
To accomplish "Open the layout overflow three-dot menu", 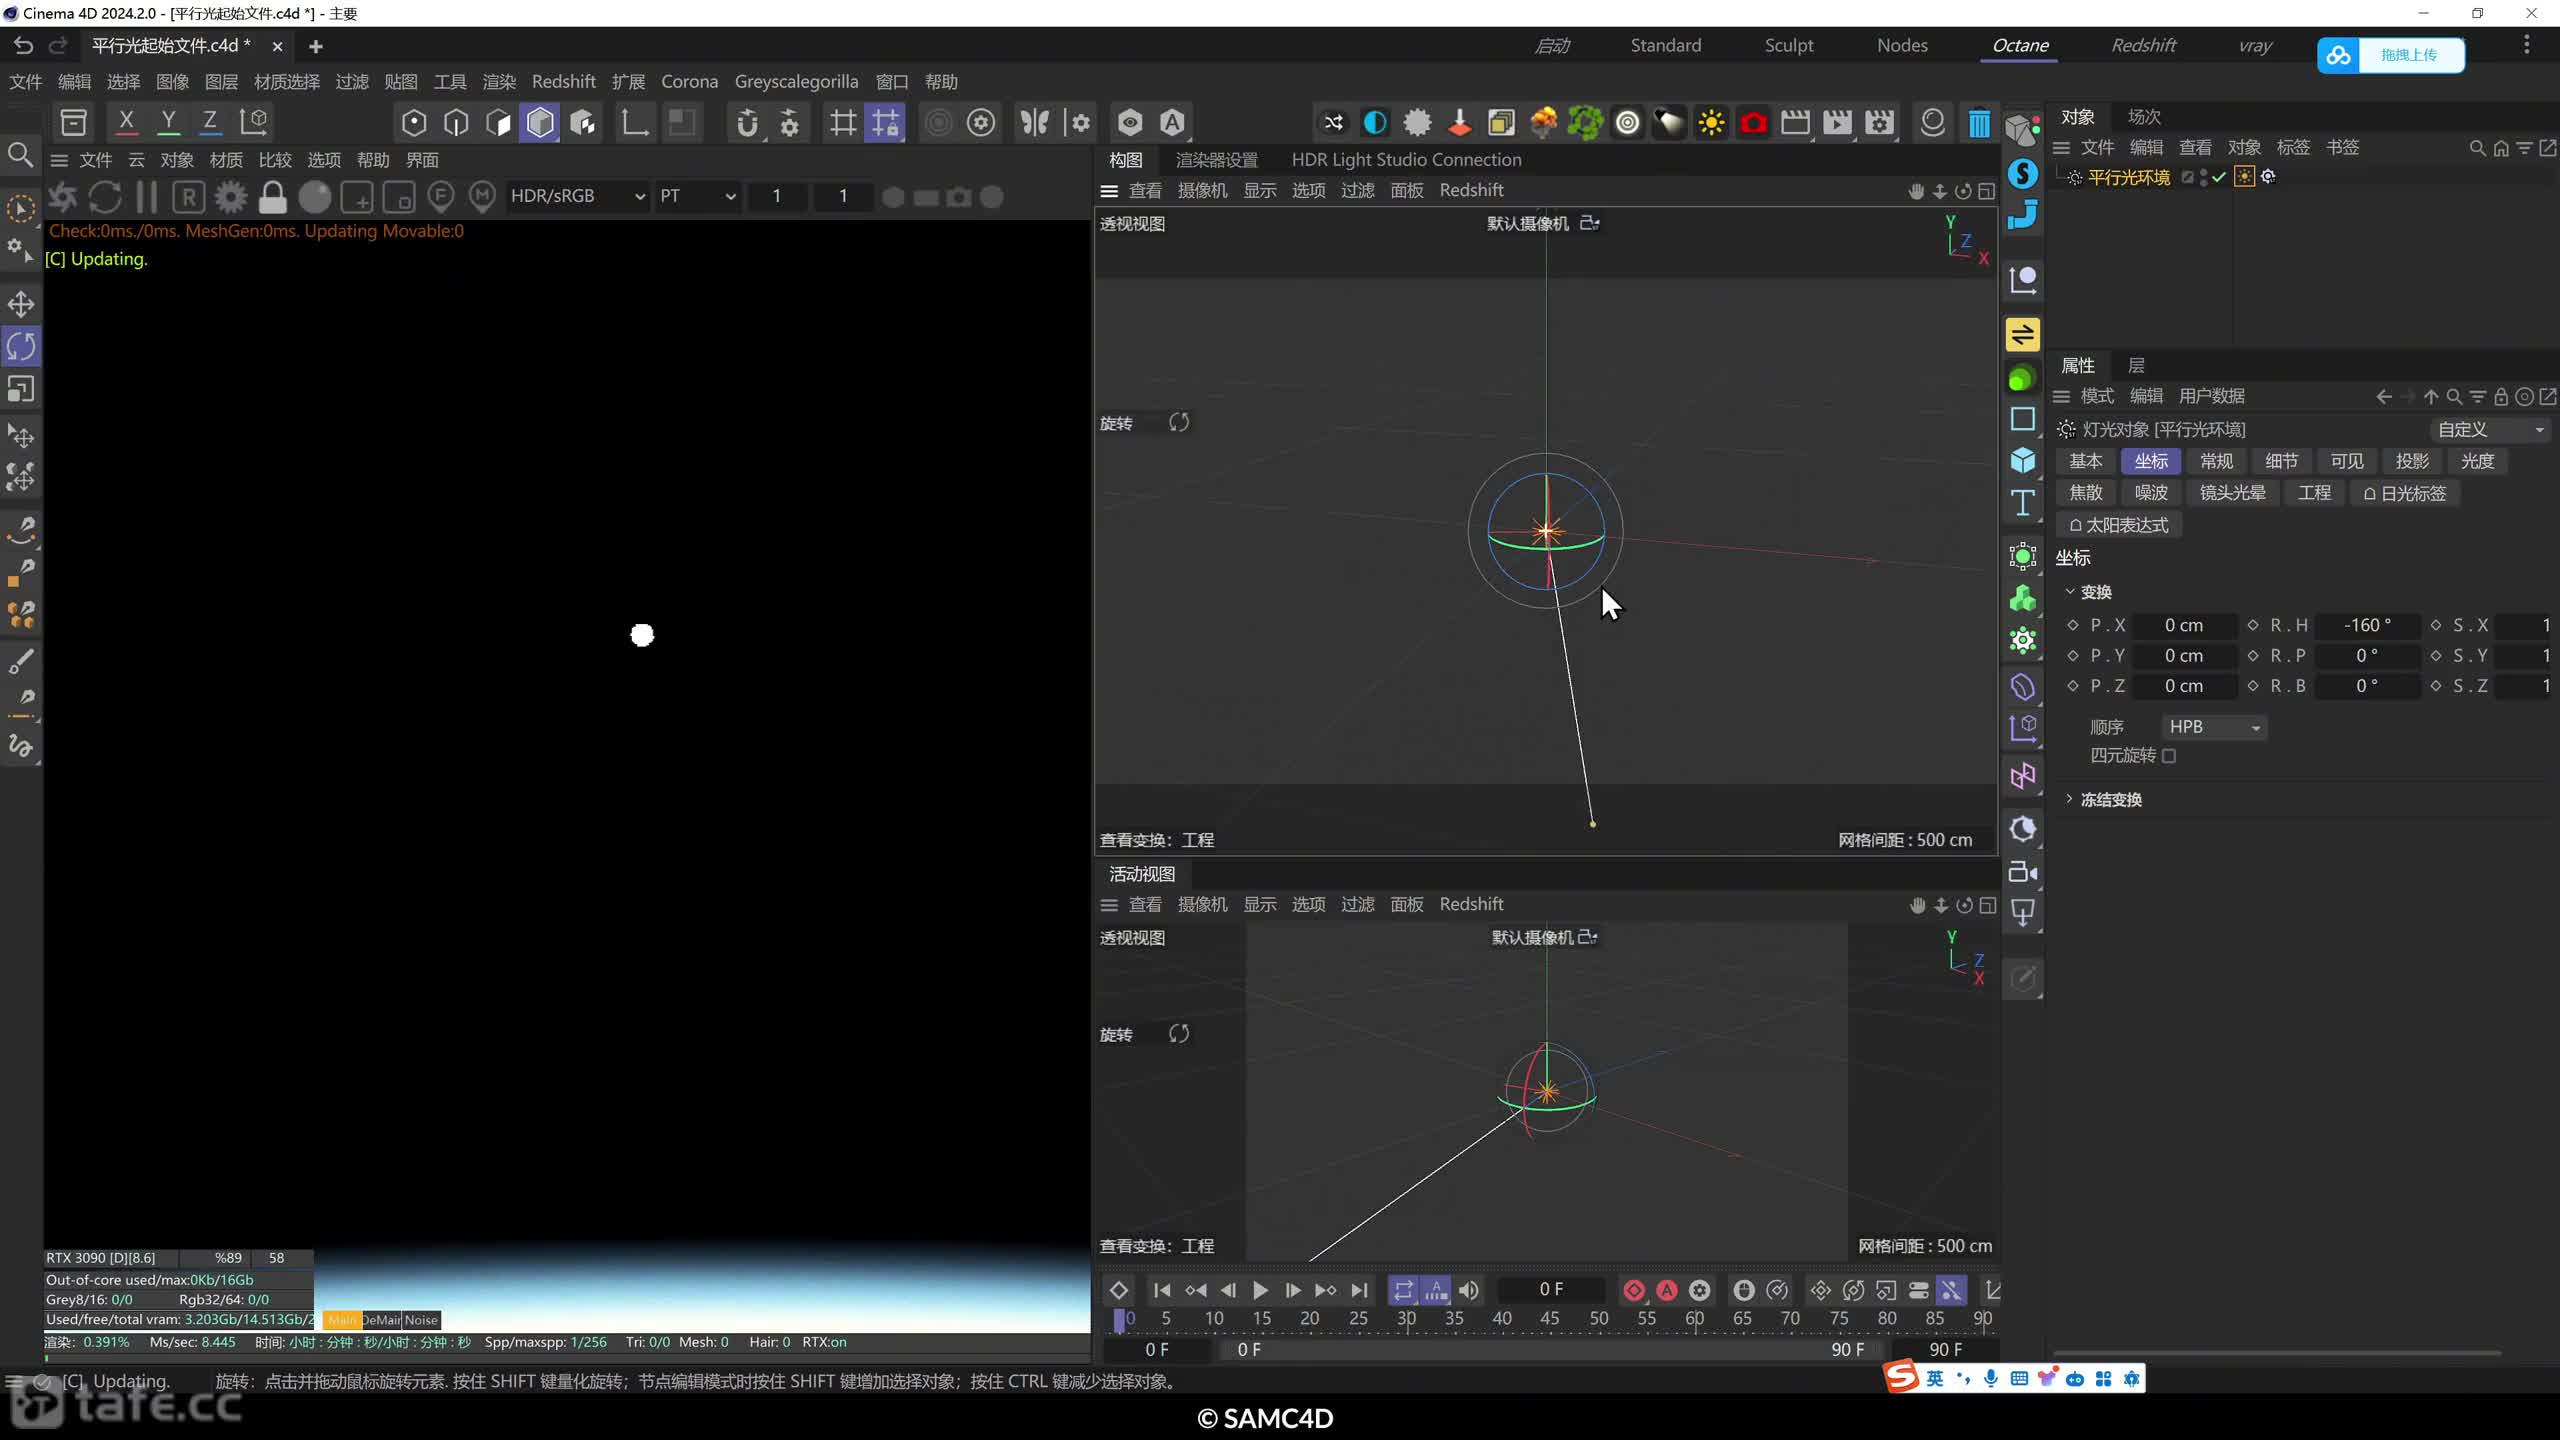I will pyautogui.click(x=2527, y=45).
